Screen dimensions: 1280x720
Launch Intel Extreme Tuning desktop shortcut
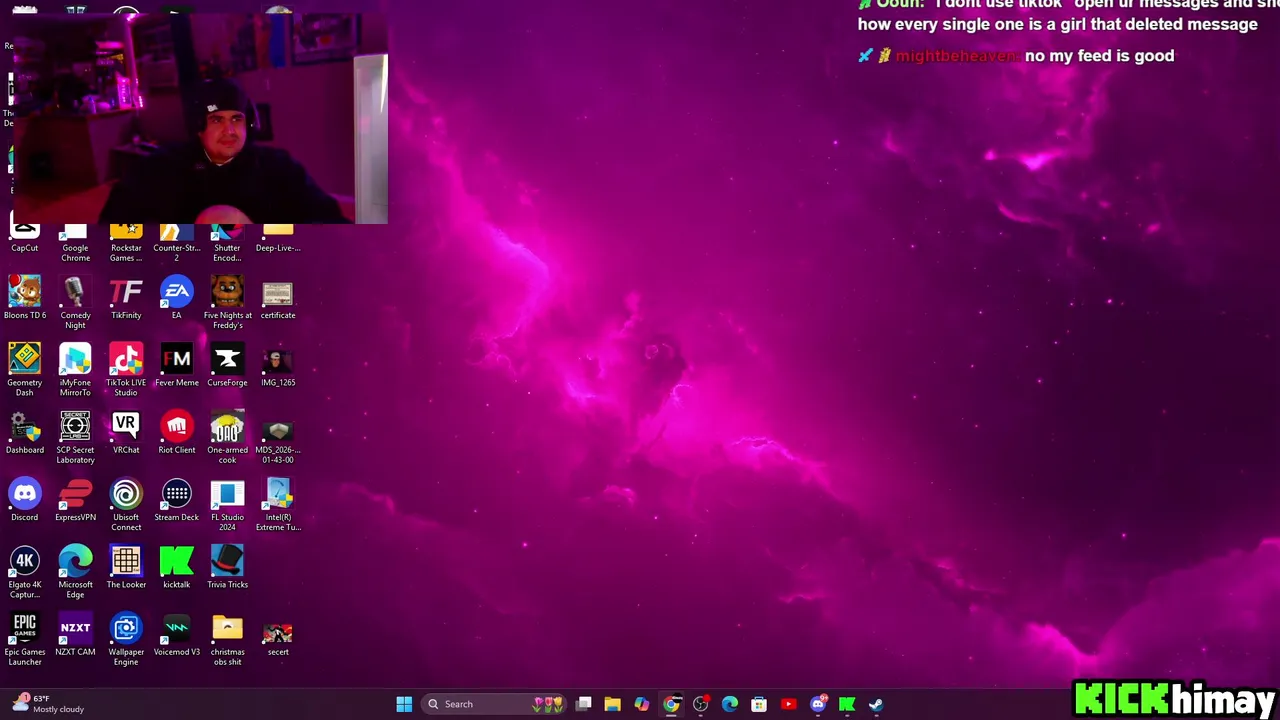(x=278, y=505)
